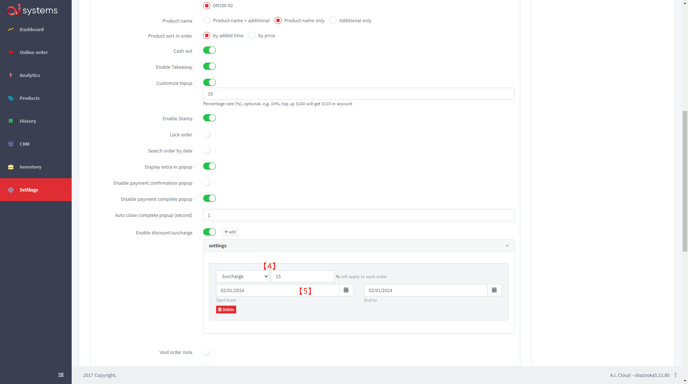Toggle the Enable Stamp switch
The image size is (688, 384).
pos(209,118)
